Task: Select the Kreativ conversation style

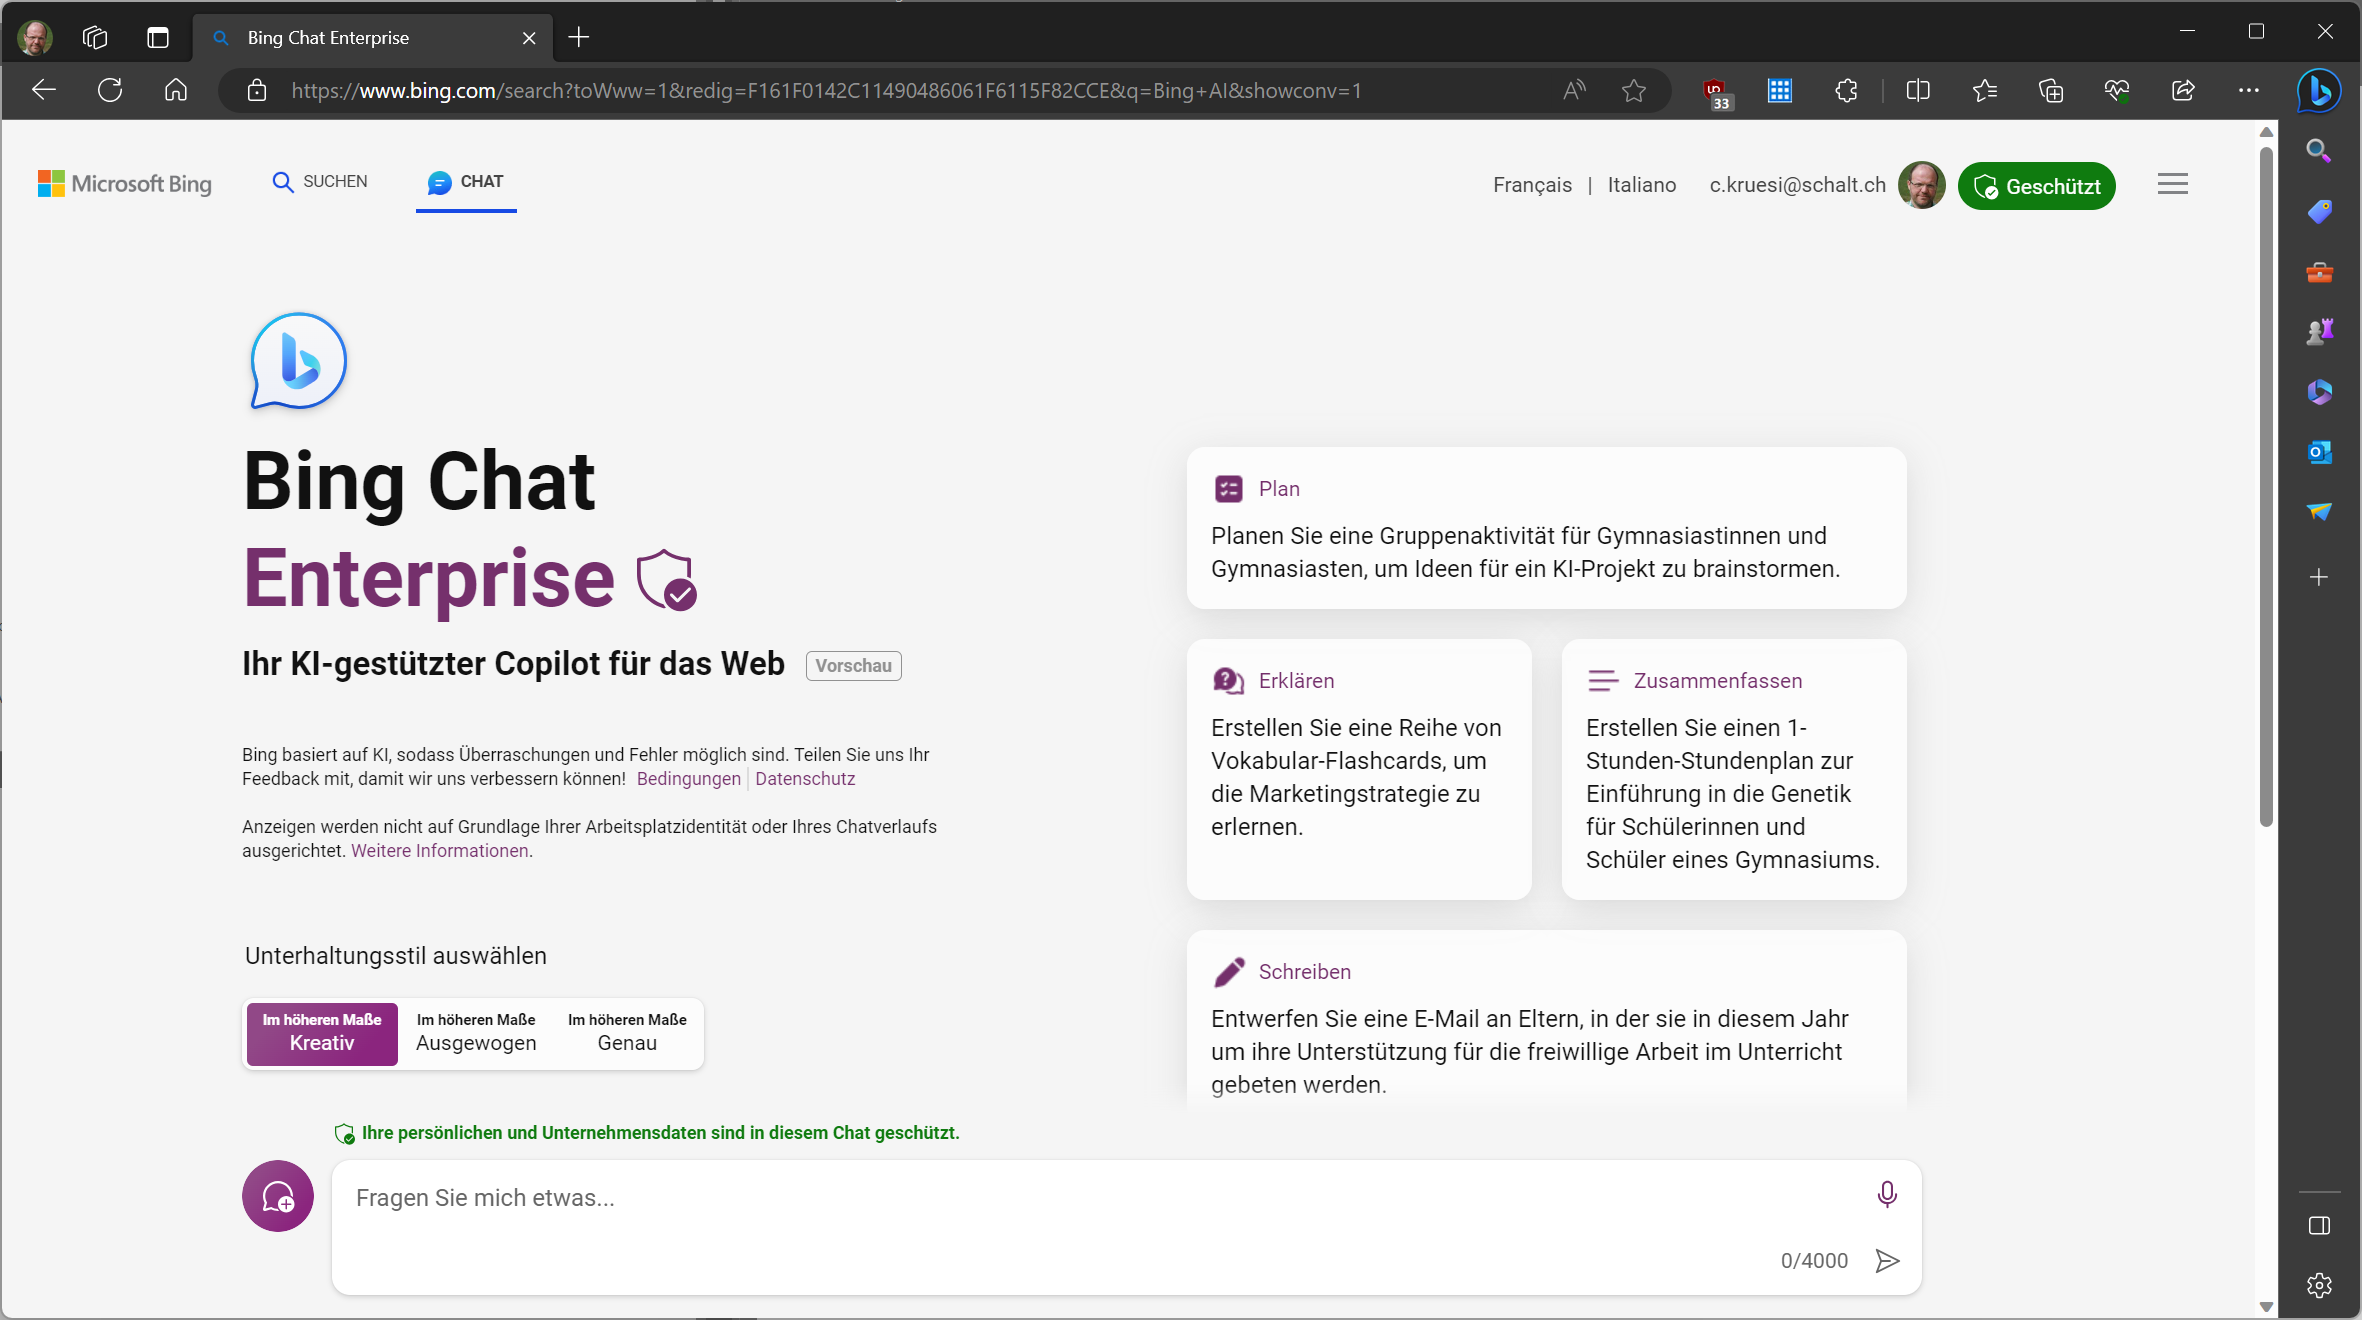Action: (x=322, y=1033)
